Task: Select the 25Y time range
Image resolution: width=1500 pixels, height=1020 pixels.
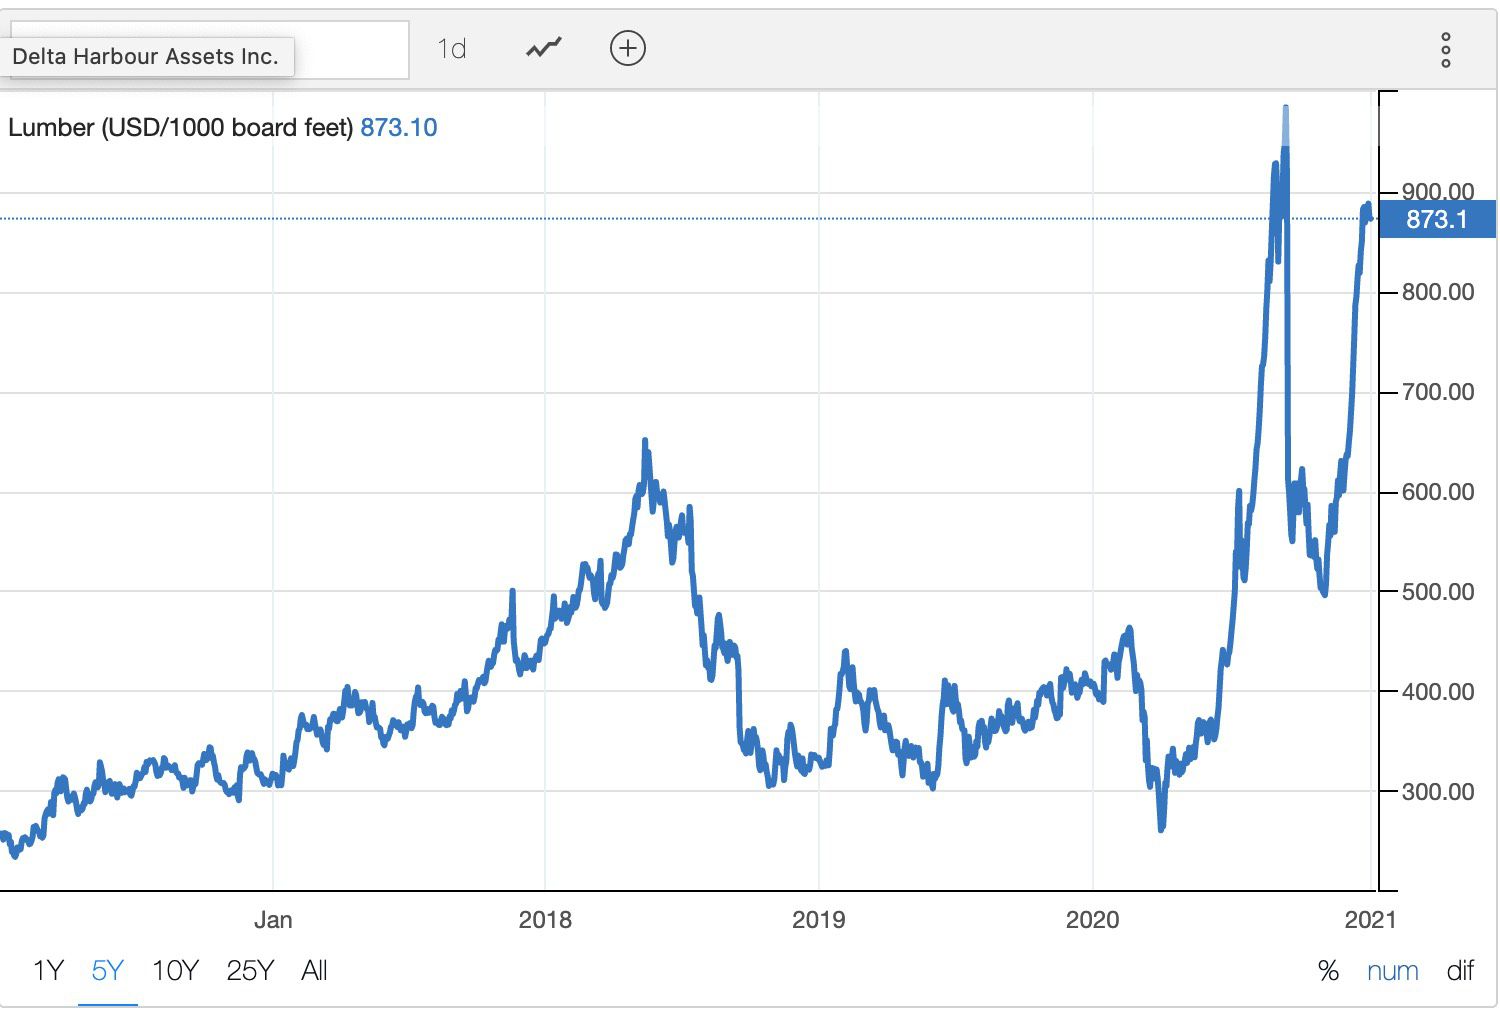Action: (x=250, y=970)
